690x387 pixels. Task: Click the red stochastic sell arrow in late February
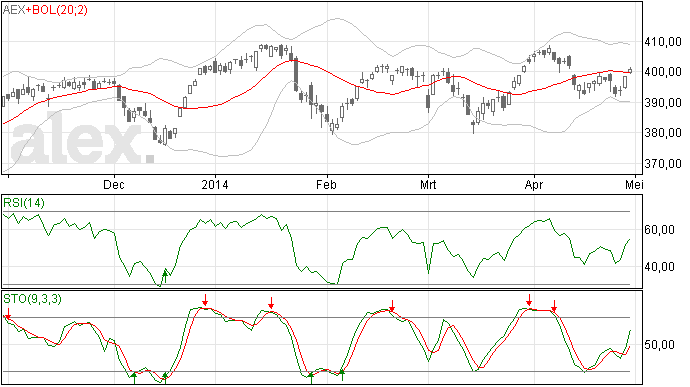coord(392,305)
